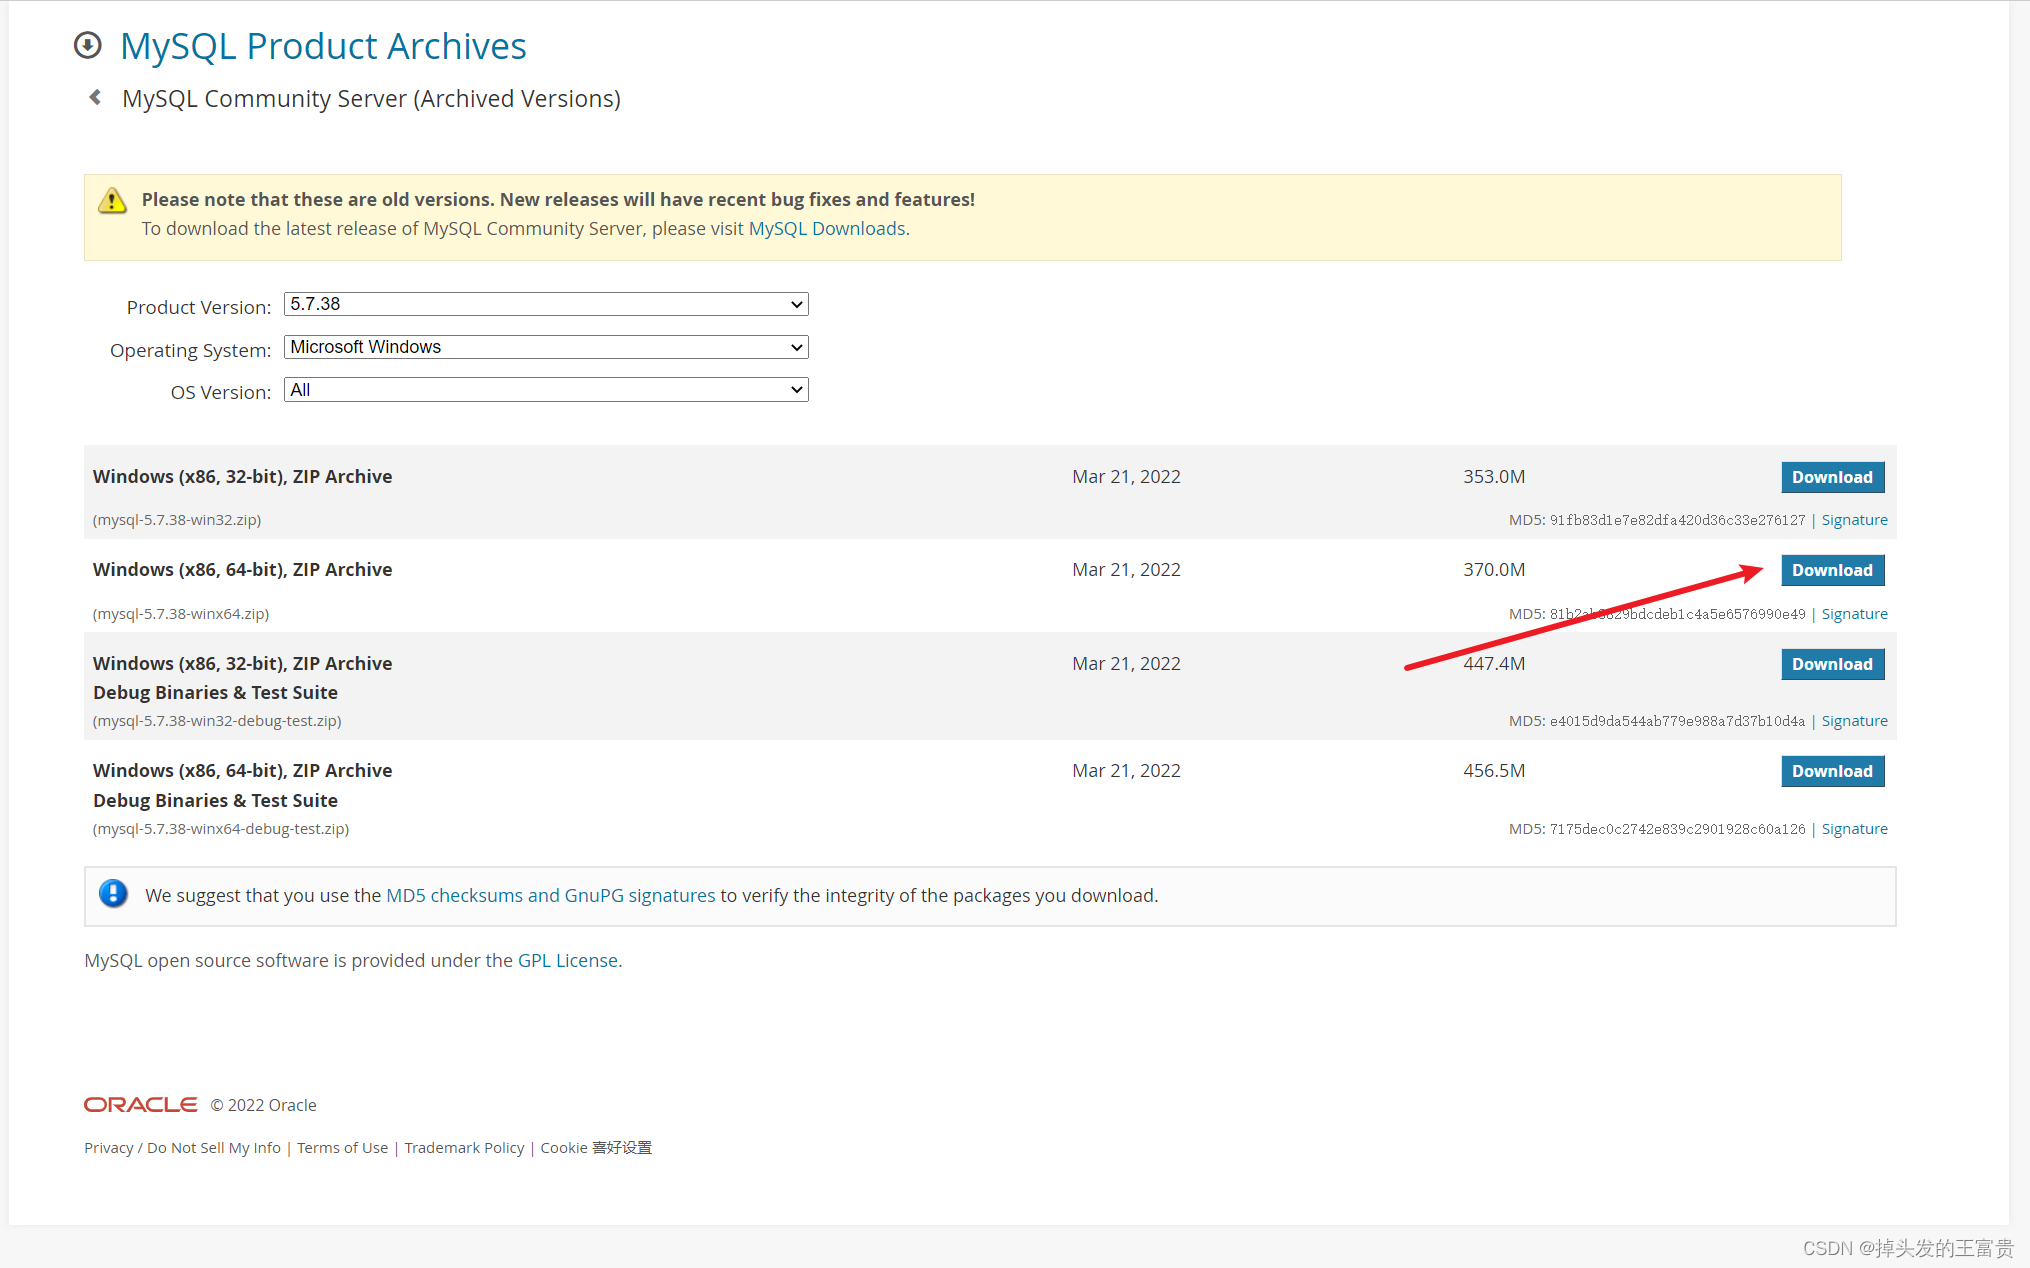Click the back chevron before MySQL Community Server
Image resolution: width=2030 pixels, height=1268 pixels.
point(95,97)
